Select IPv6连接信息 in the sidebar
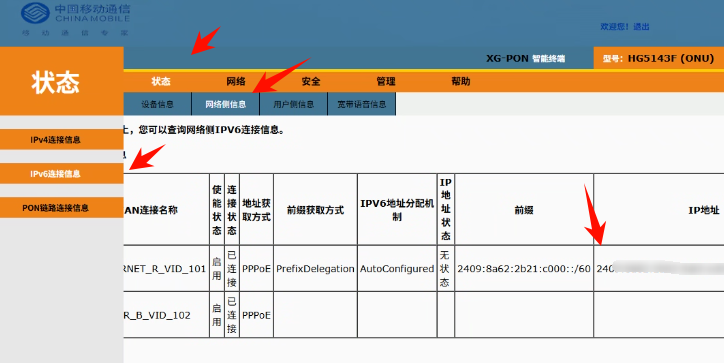The height and width of the screenshot is (363, 724). tap(61, 174)
